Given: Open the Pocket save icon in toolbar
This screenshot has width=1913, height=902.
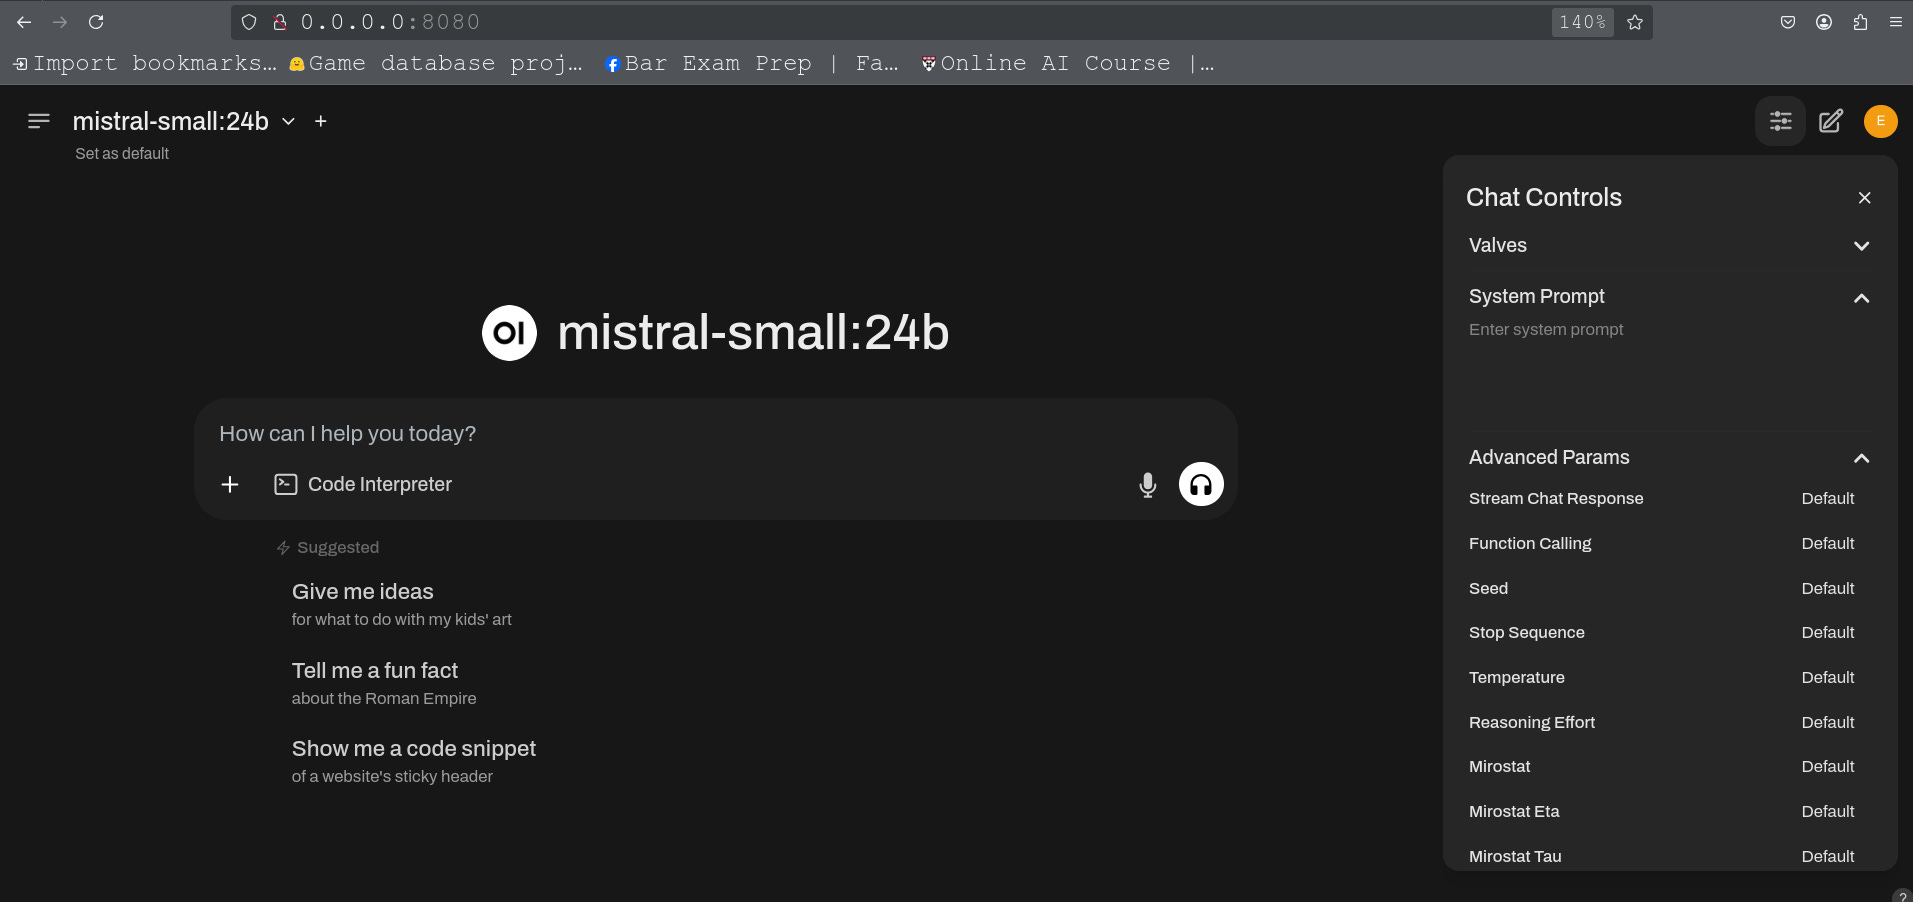Looking at the screenshot, I should (1788, 22).
